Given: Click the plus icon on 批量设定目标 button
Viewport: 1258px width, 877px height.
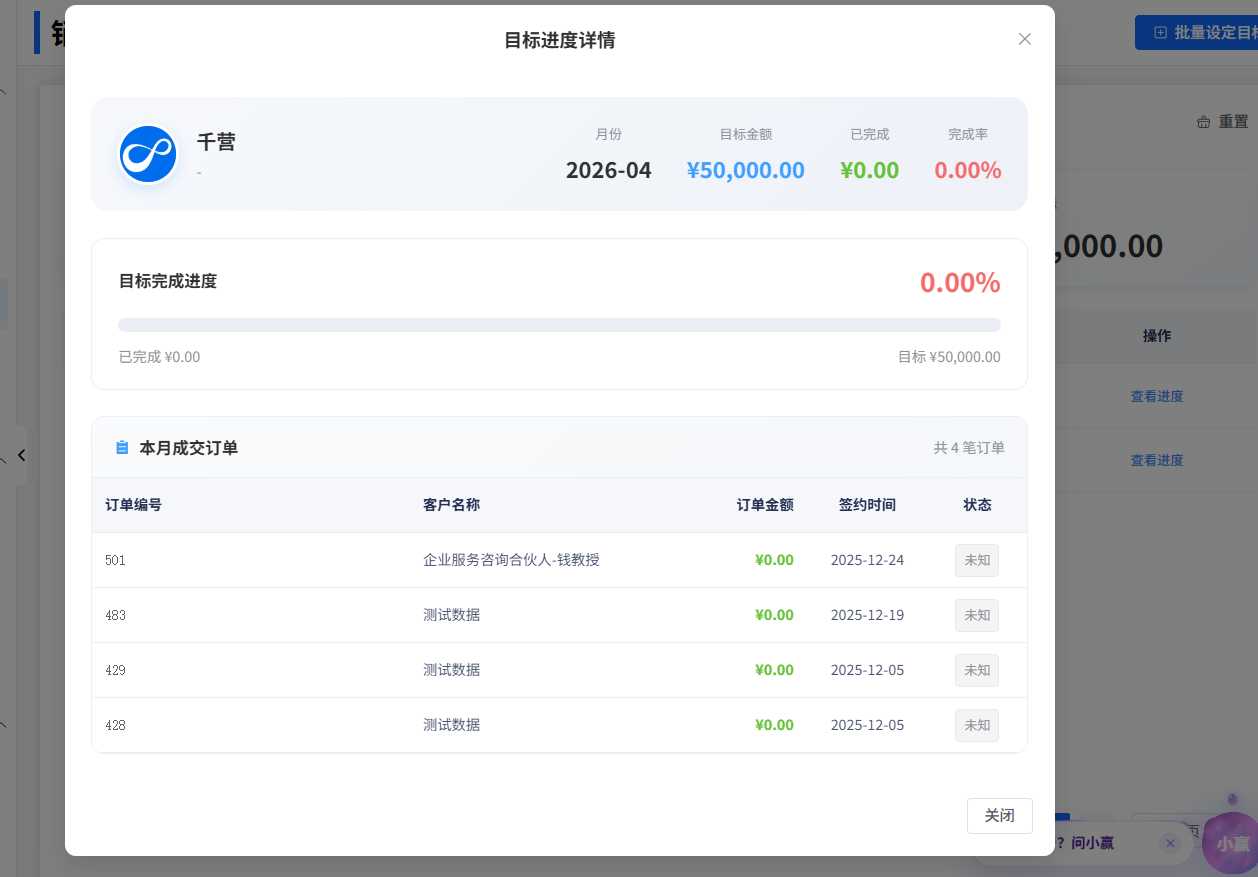Looking at the screenshot, I should click(1160, 32).
